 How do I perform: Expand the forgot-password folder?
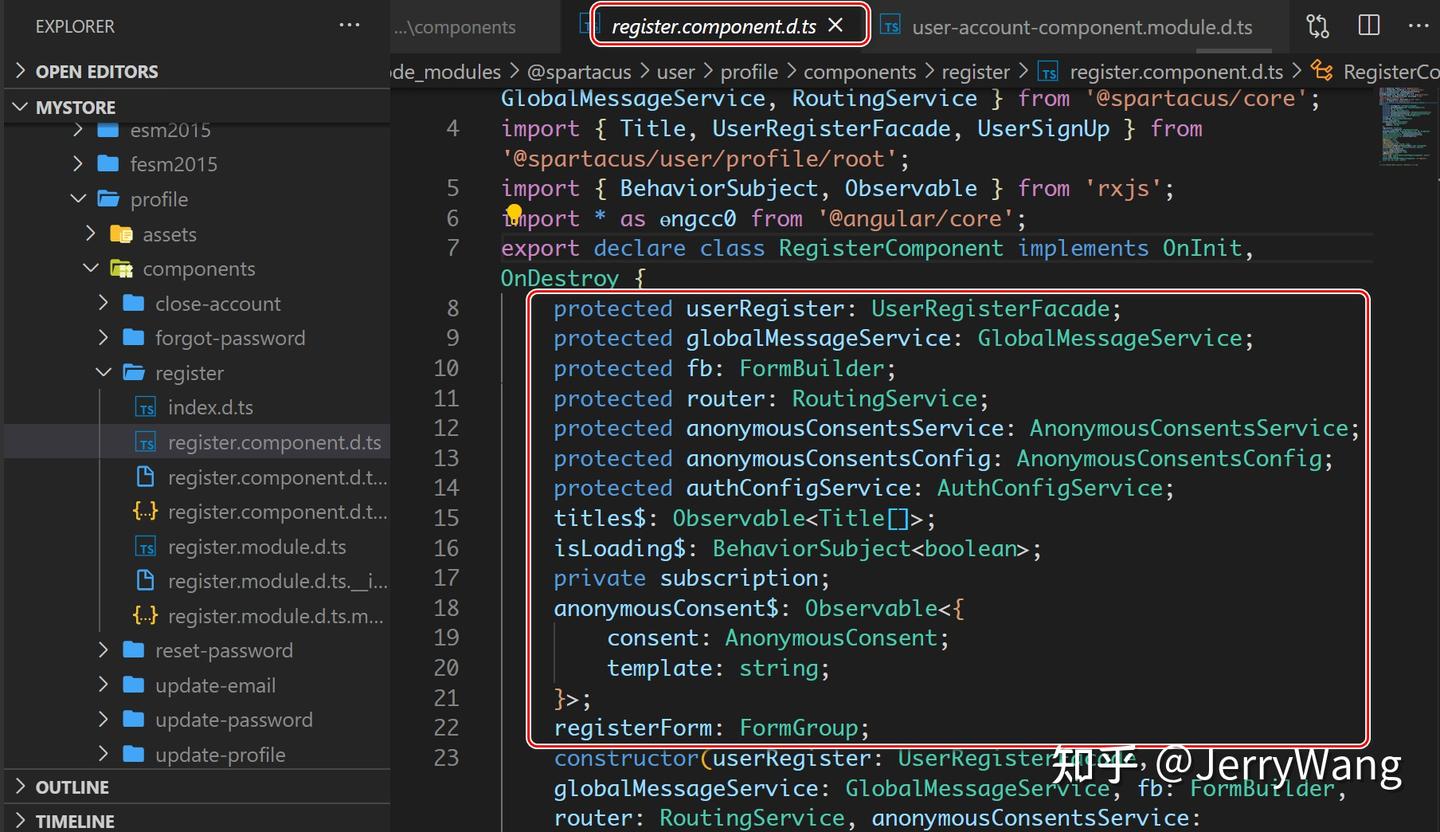(x=104, y=338)
